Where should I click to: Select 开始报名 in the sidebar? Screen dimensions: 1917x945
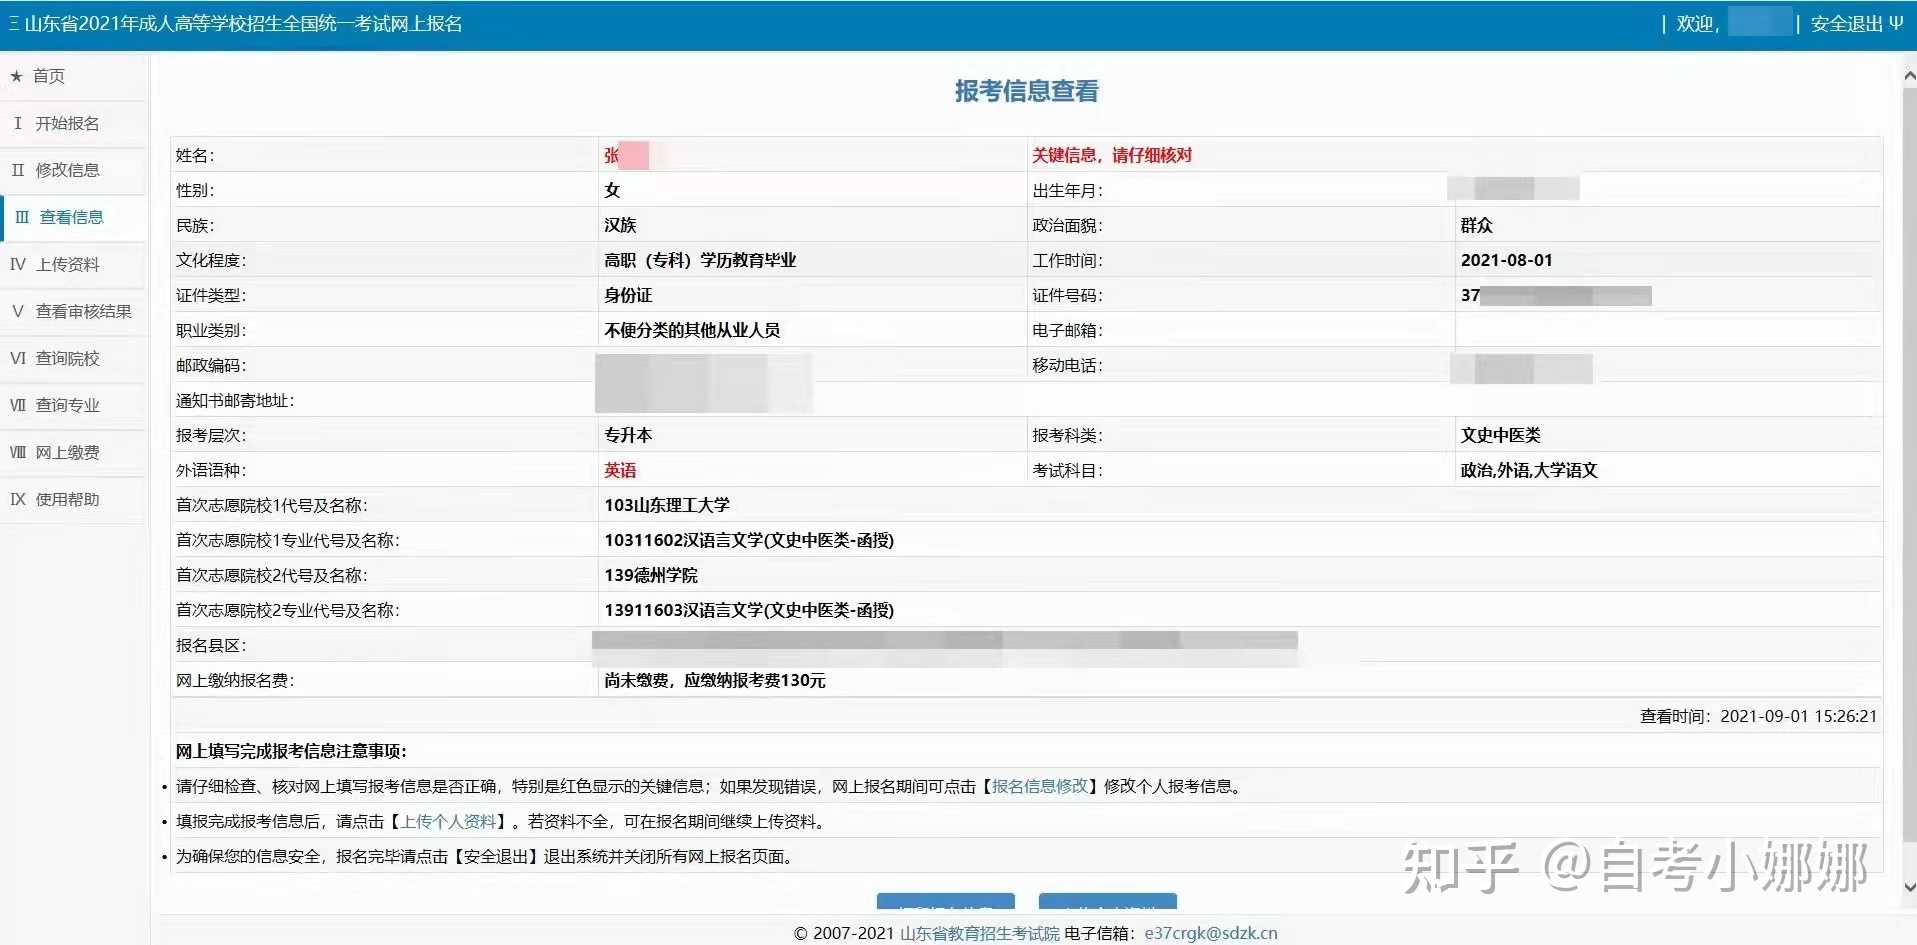[74, 123]
